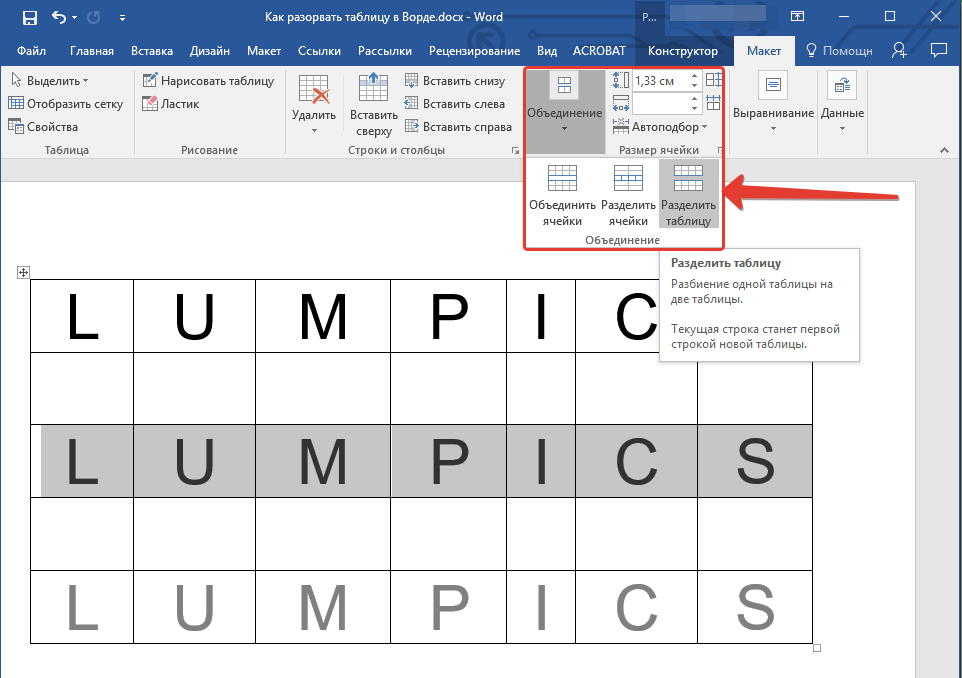
Task: Click the Save icon in title bar
Action: pyautogui.click(x=29, y=17)
